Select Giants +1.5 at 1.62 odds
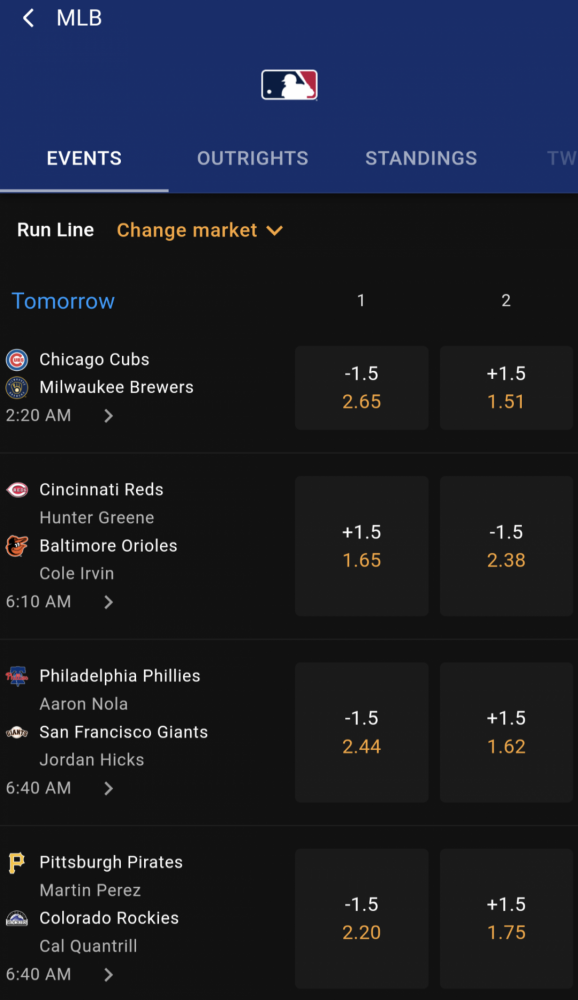 point(507,732)
